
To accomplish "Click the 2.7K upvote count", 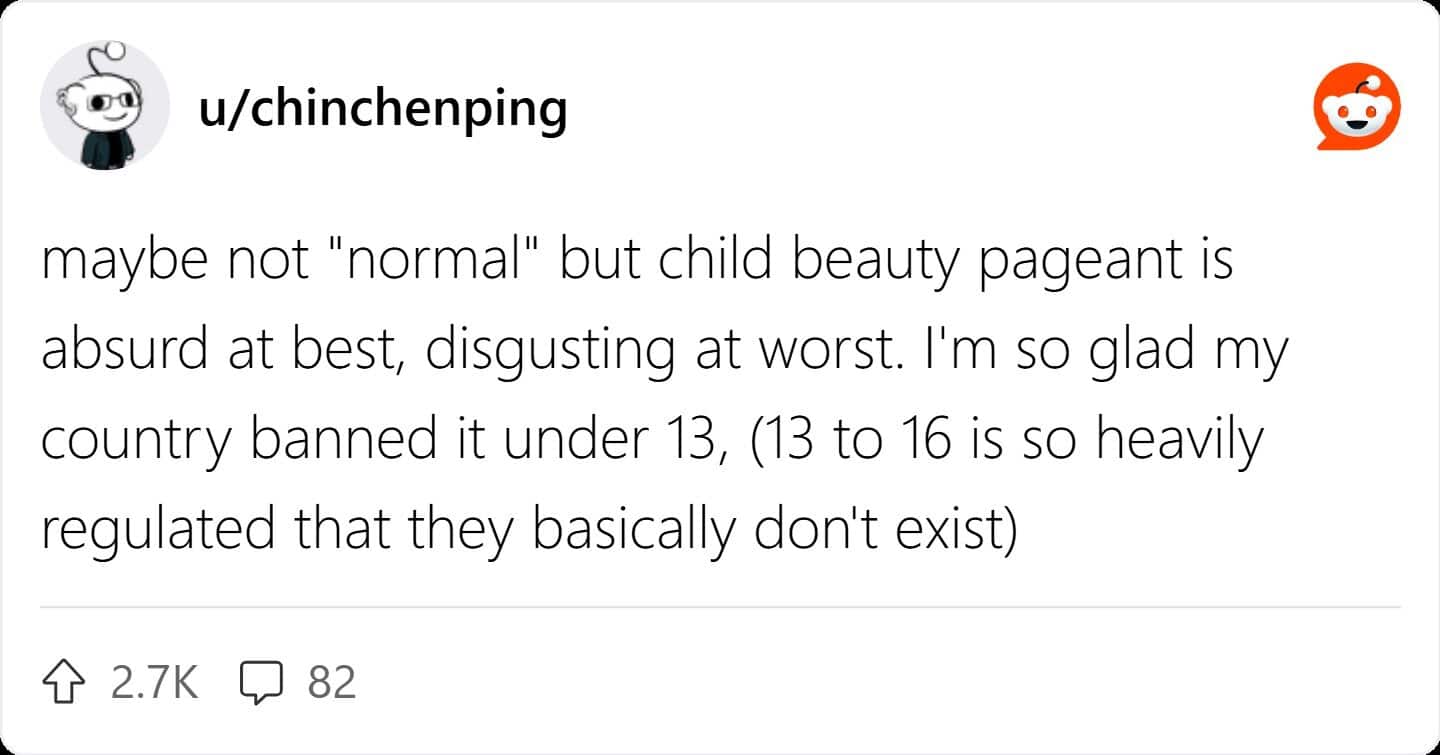I will pyautogui.click(x=154, y=683).
